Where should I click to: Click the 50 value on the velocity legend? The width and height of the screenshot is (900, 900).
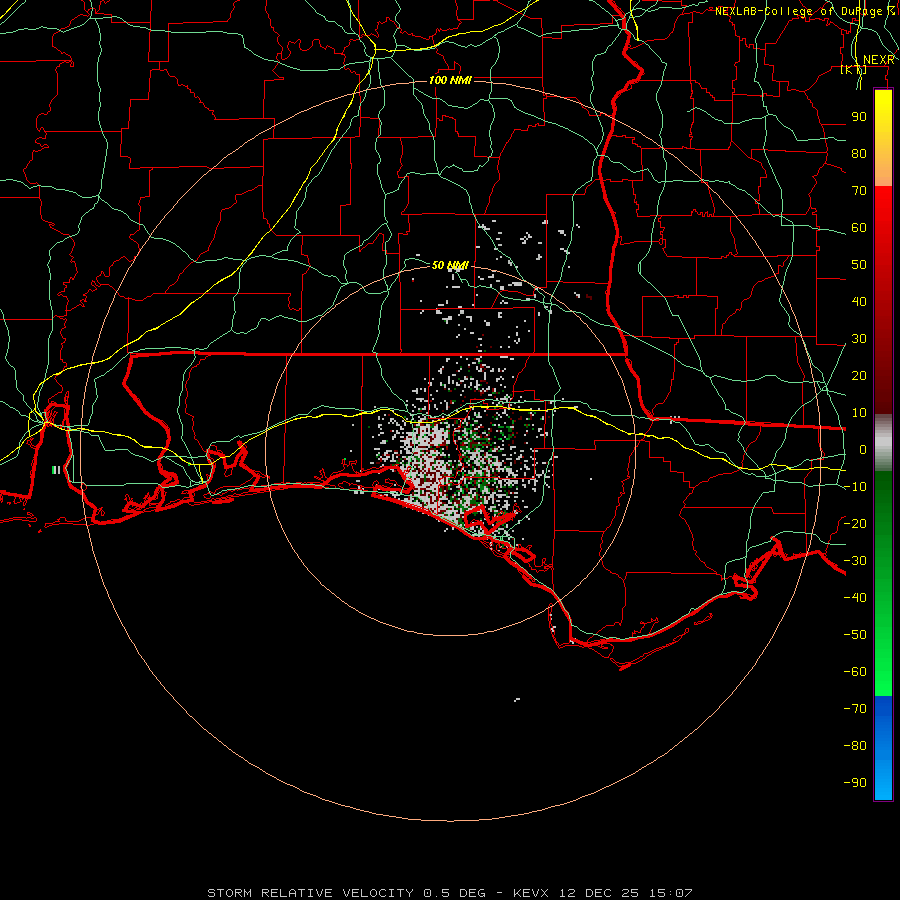[859, 265]
